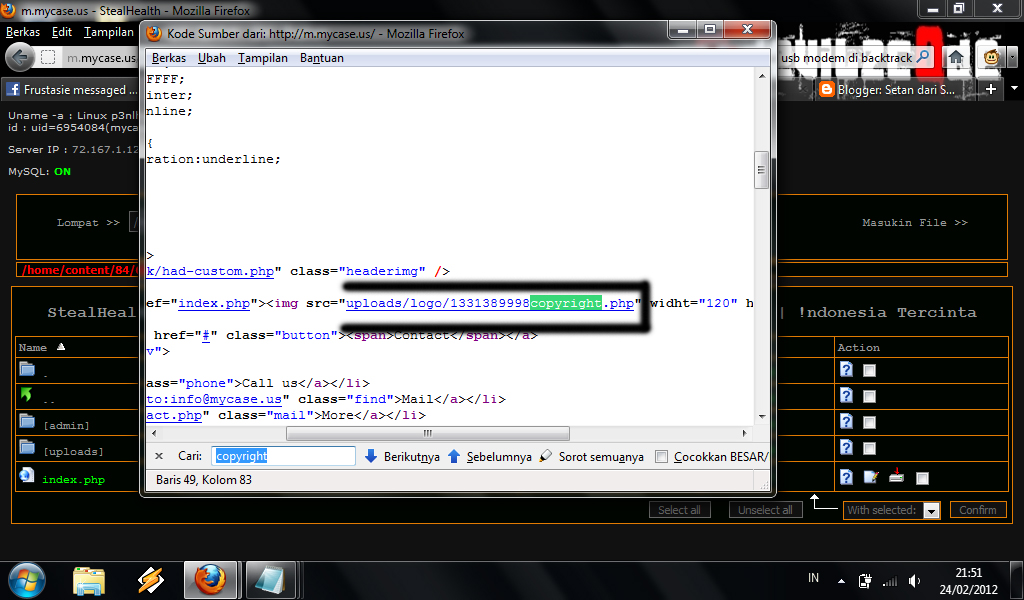The height and width of the screenshot is (600, 1024).
Task: Click the folder icon of [admin]
Action: coord(27,421)
